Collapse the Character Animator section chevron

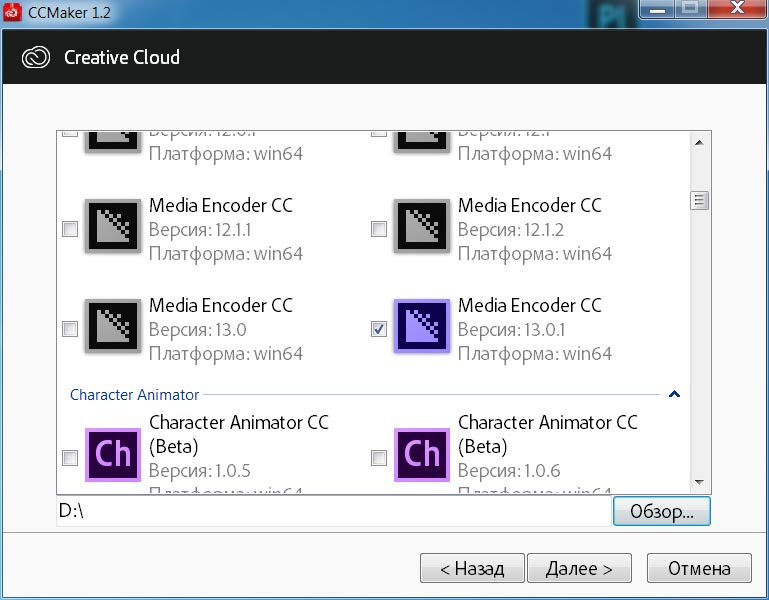[x=674, y=394]
